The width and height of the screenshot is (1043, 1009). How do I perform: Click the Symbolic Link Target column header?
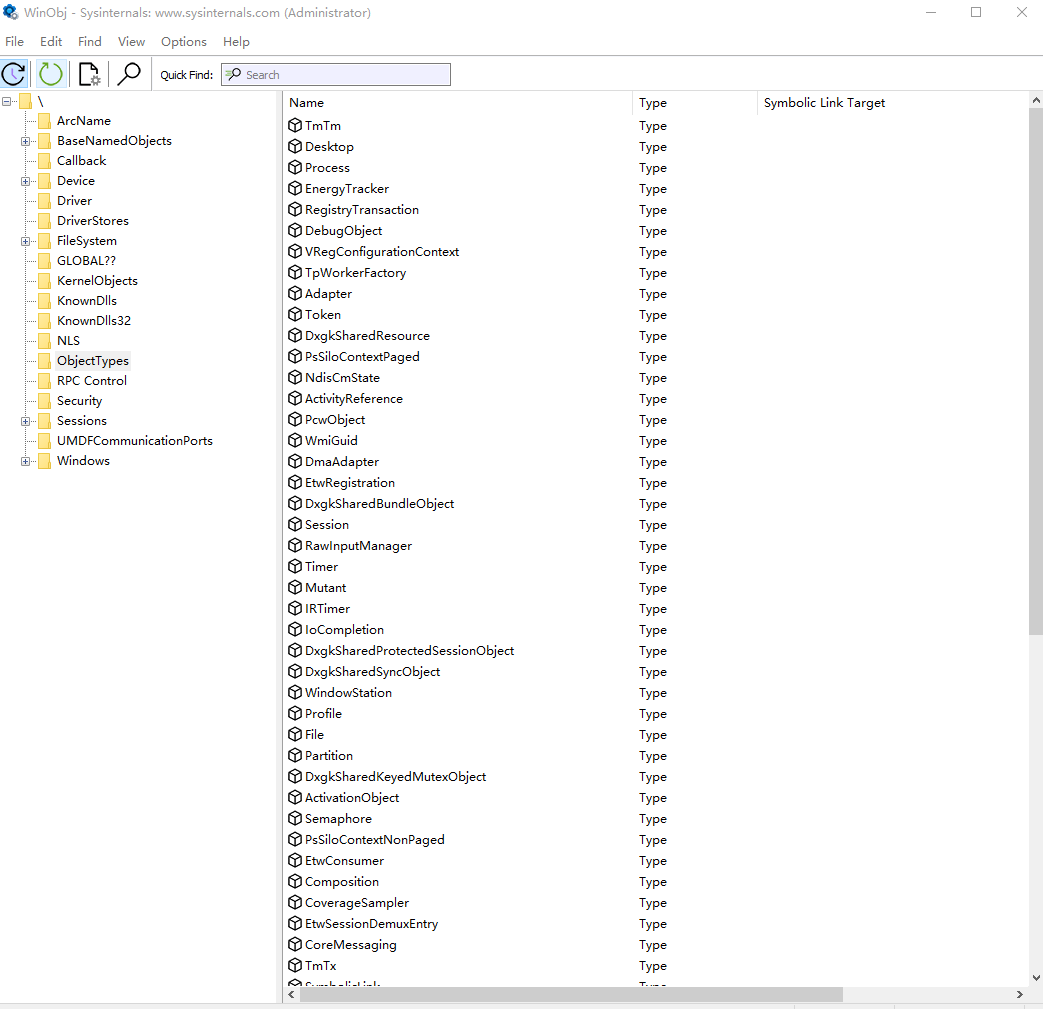[x=893, y=103]
